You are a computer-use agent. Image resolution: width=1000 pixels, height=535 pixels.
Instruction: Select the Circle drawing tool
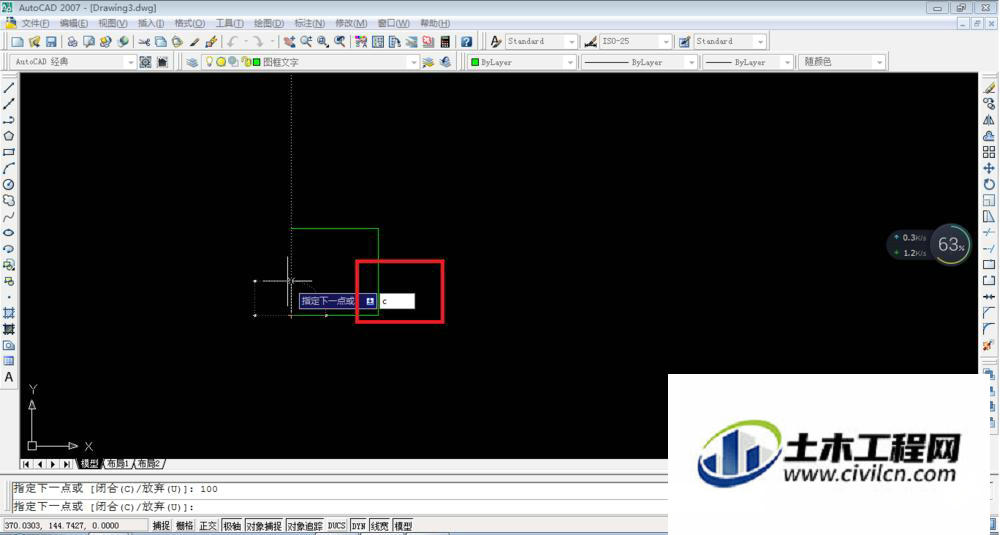click(9, 184)
